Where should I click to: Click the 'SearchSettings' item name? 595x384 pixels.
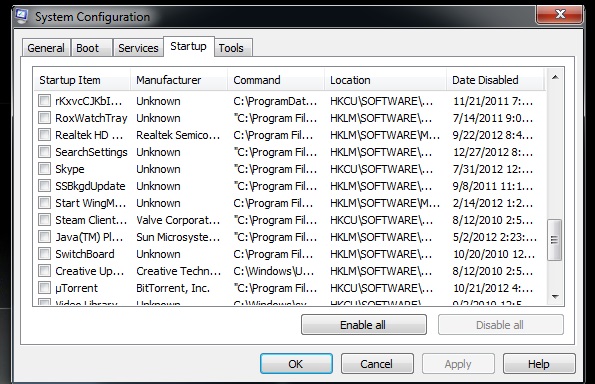pyautogui.click(x=91, y=152)
